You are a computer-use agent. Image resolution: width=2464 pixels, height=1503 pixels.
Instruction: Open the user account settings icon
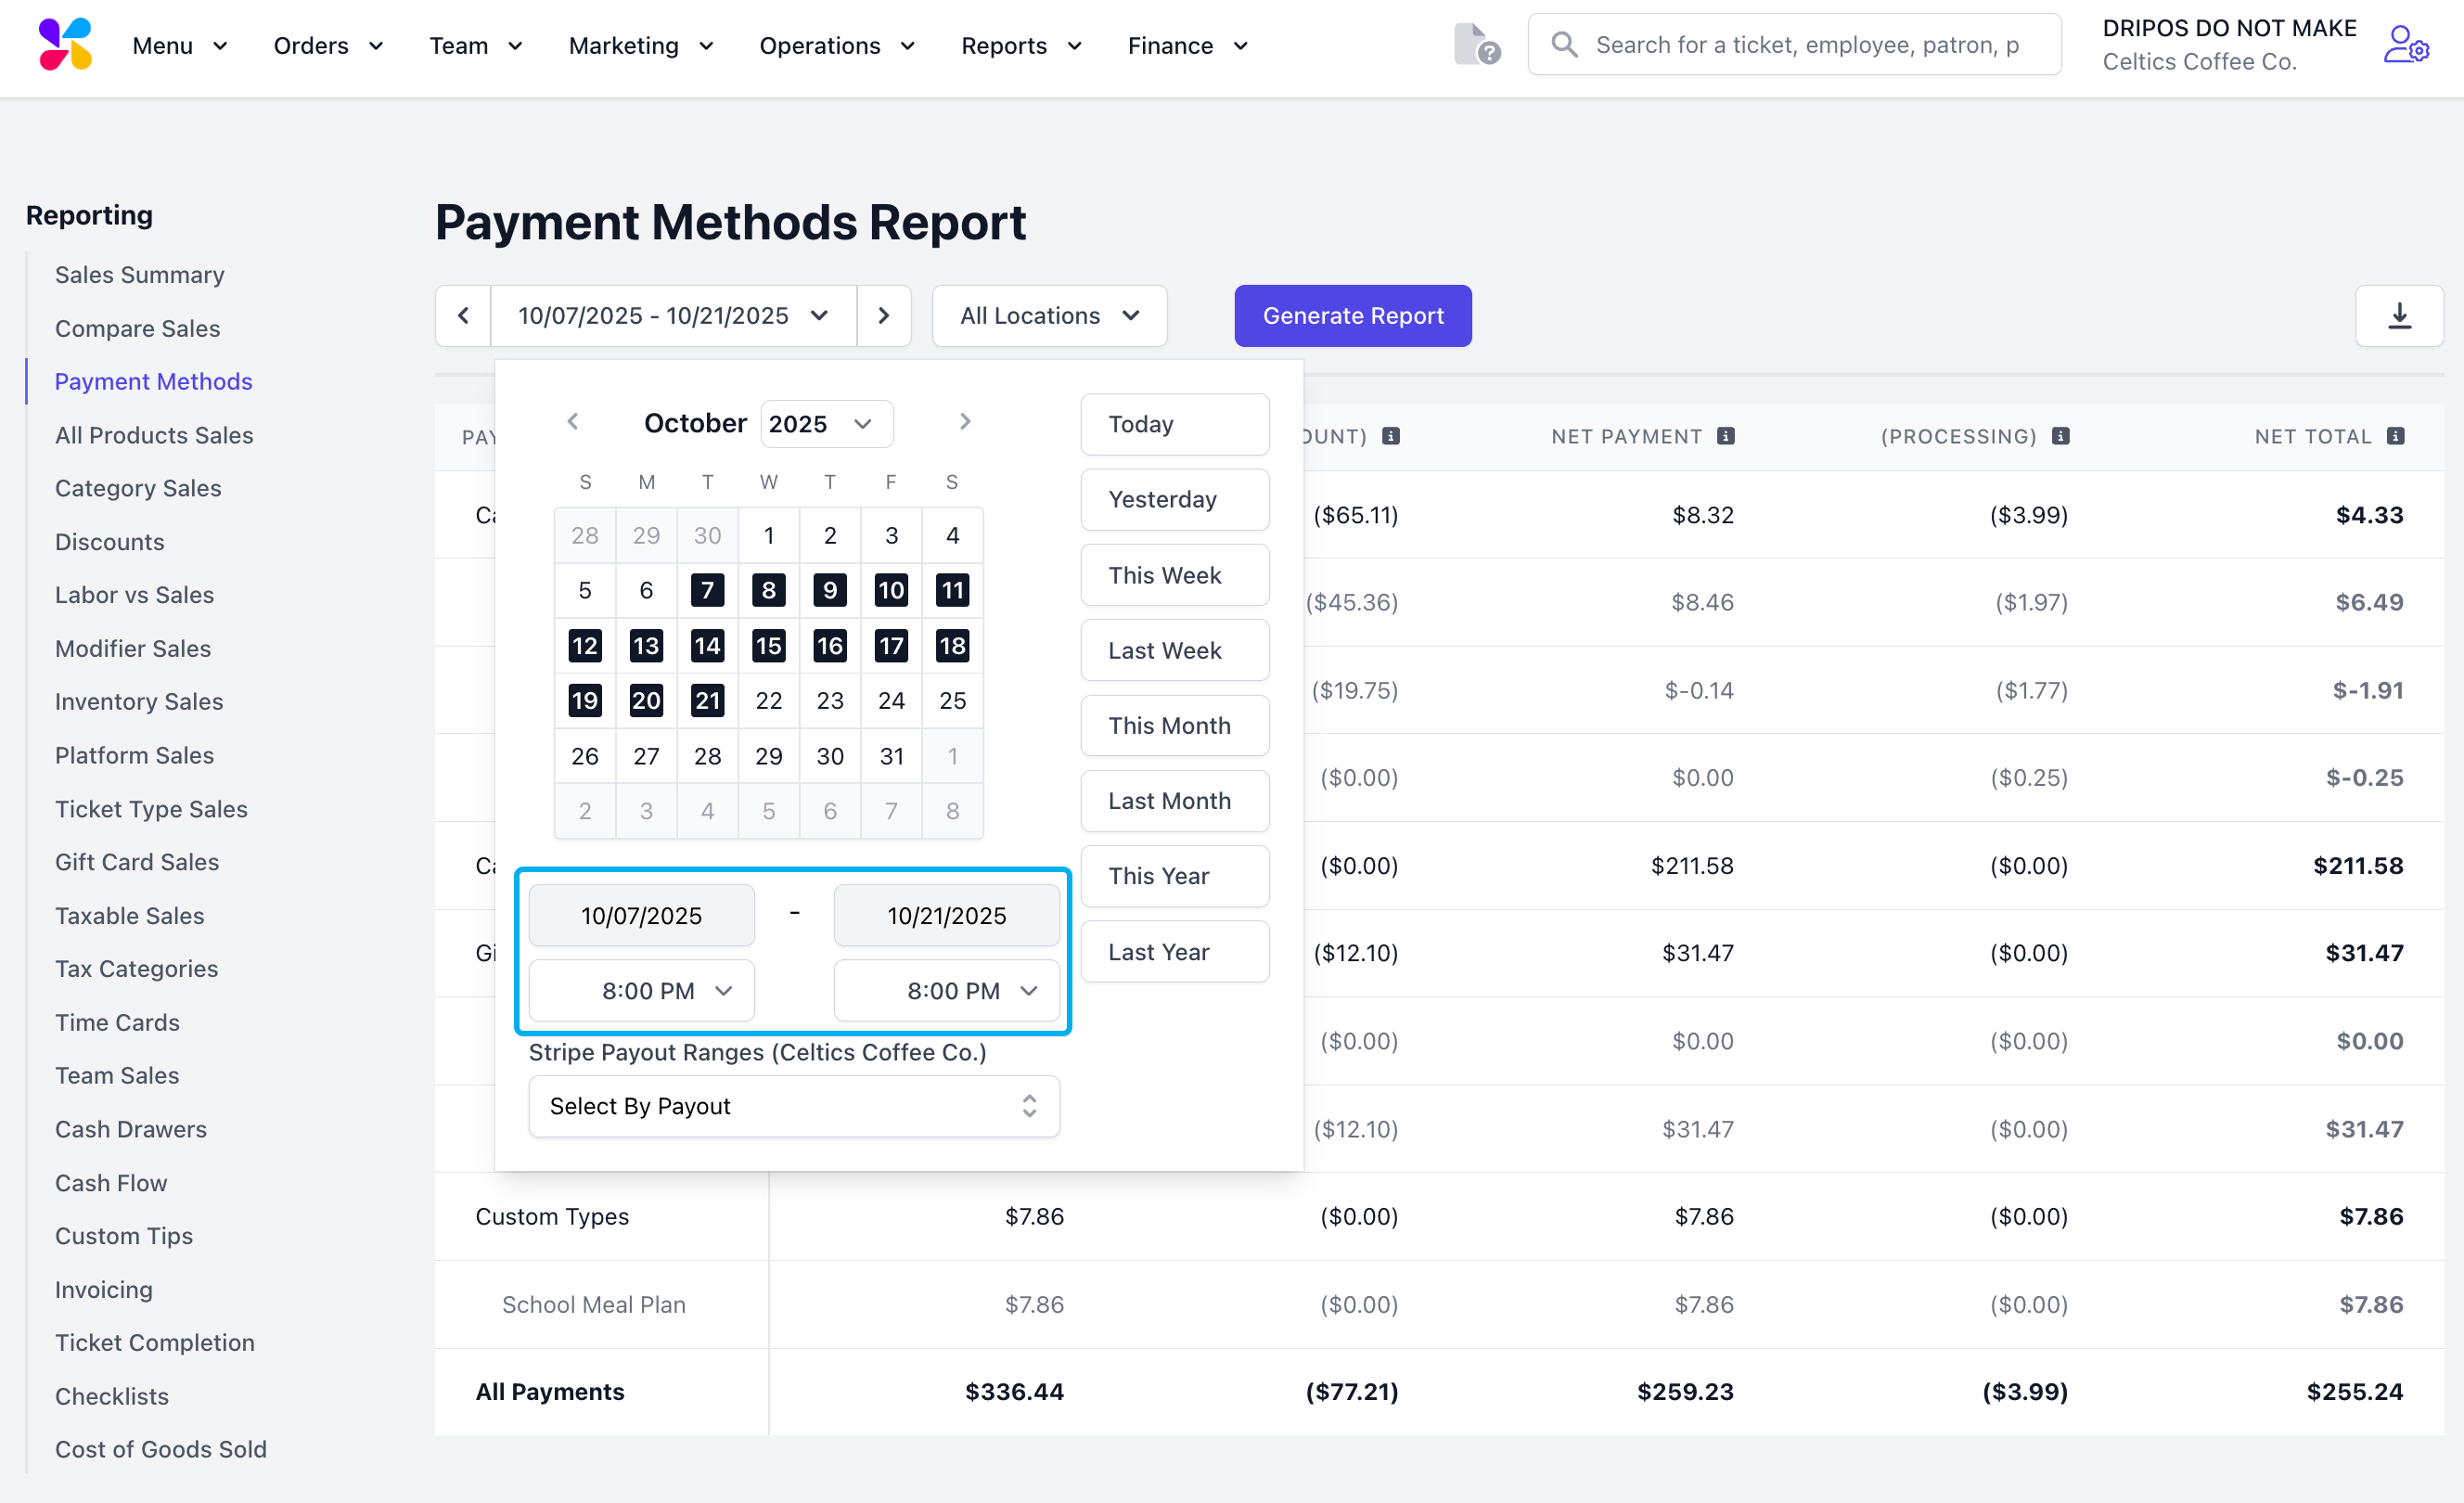click(x=2404, y=45)
